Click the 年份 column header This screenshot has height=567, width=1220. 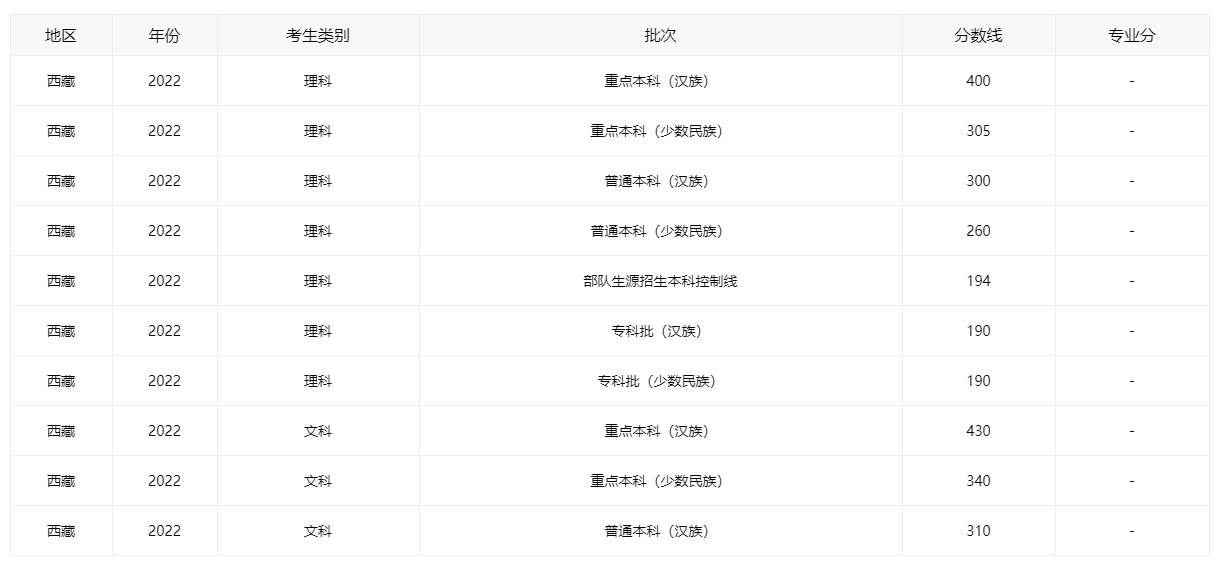[164, 35]
